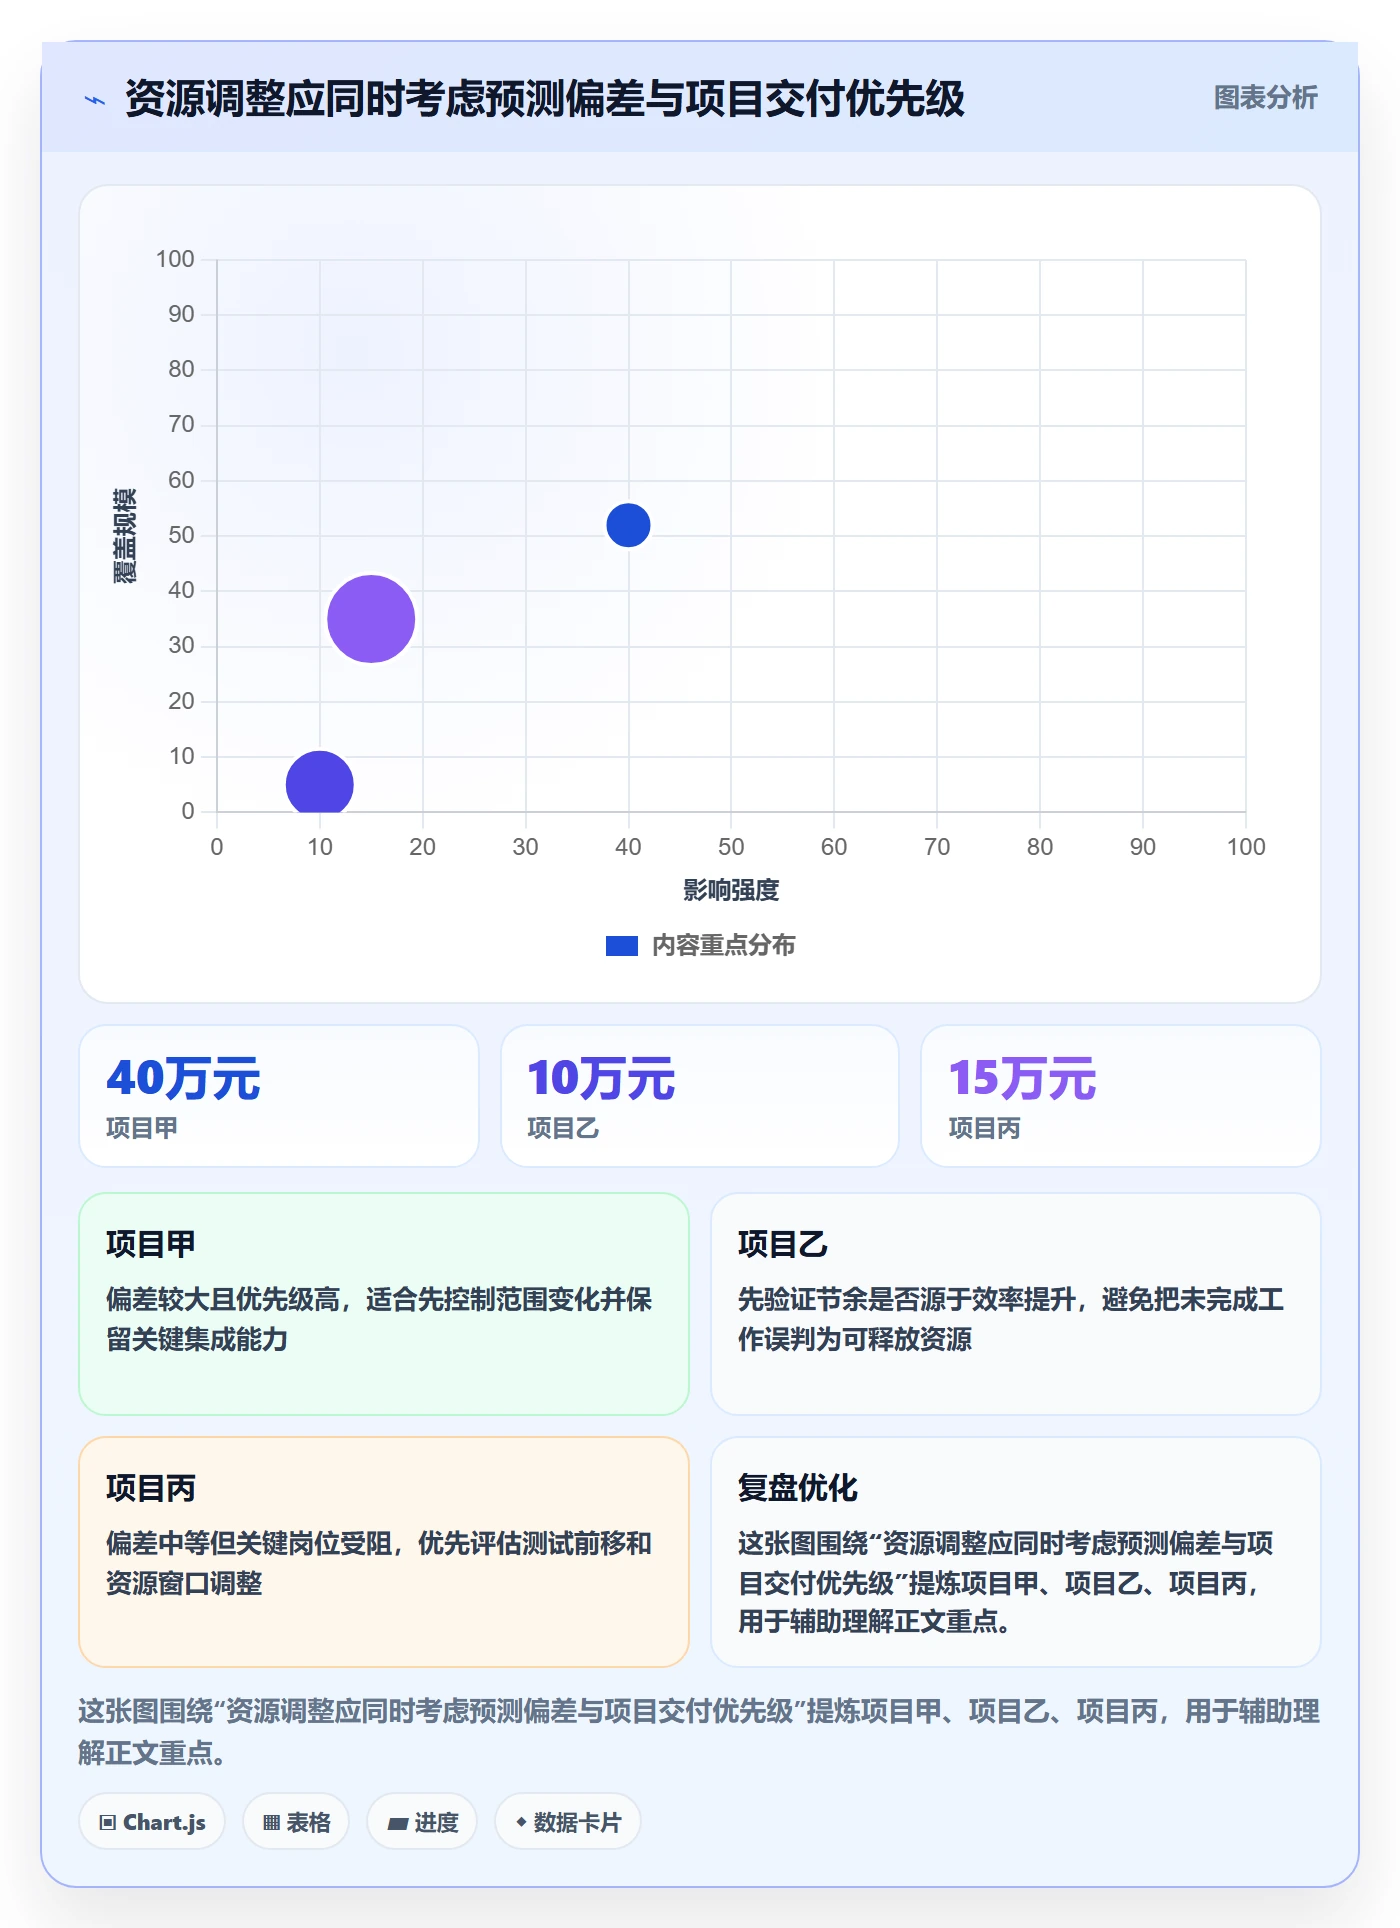Image resolution: width=1400 pixels, height=1928 pixels.
Task: Click the indigo bubble near the chart origin
Action: tap(320, 784)
